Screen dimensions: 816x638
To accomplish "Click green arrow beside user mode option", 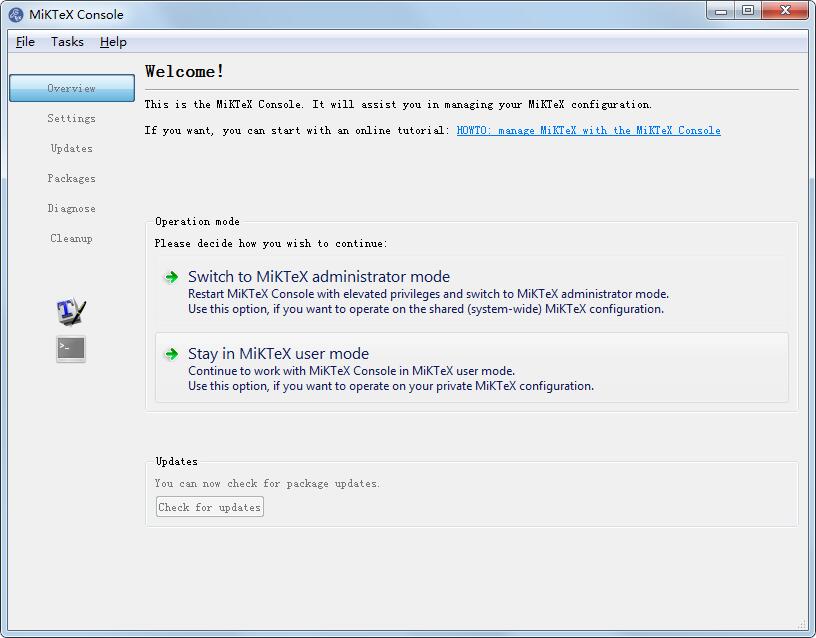I will click(x=172, y=354).
